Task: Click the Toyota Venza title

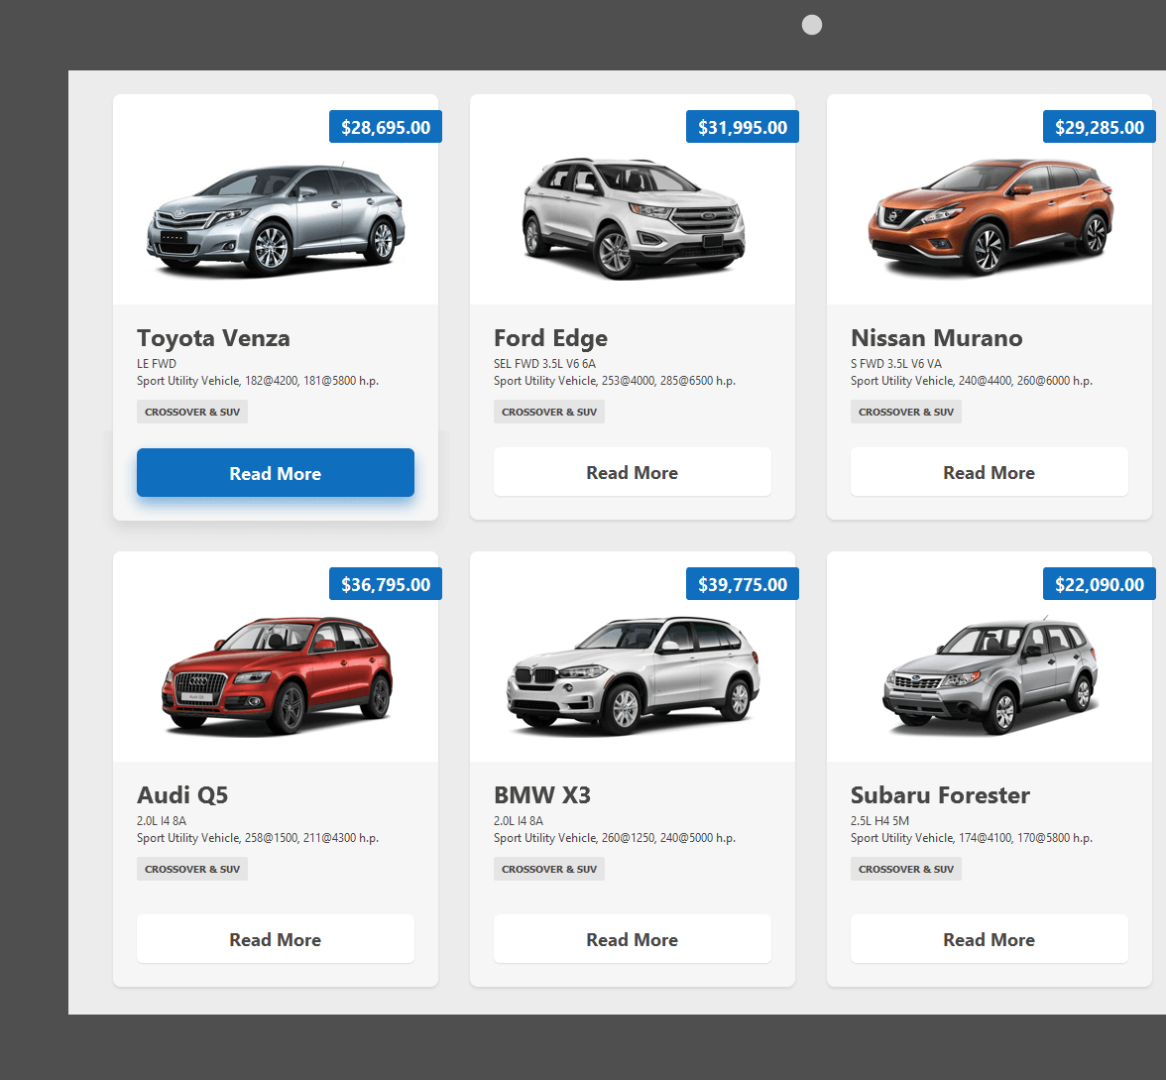Action: (213, 338)
